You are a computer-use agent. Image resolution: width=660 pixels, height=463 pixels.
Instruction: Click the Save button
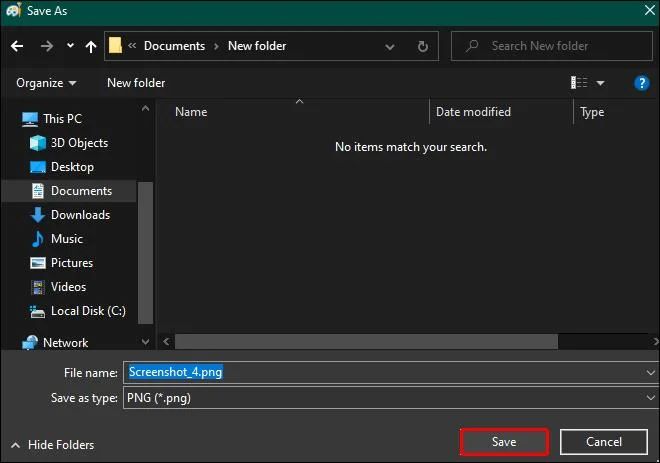pos(504,442)
